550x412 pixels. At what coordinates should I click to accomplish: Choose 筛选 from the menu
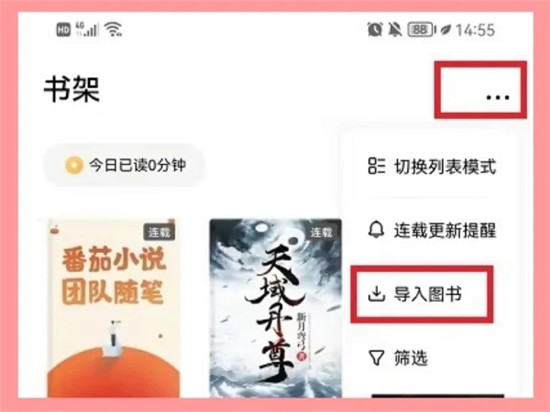tap(398, 358)
